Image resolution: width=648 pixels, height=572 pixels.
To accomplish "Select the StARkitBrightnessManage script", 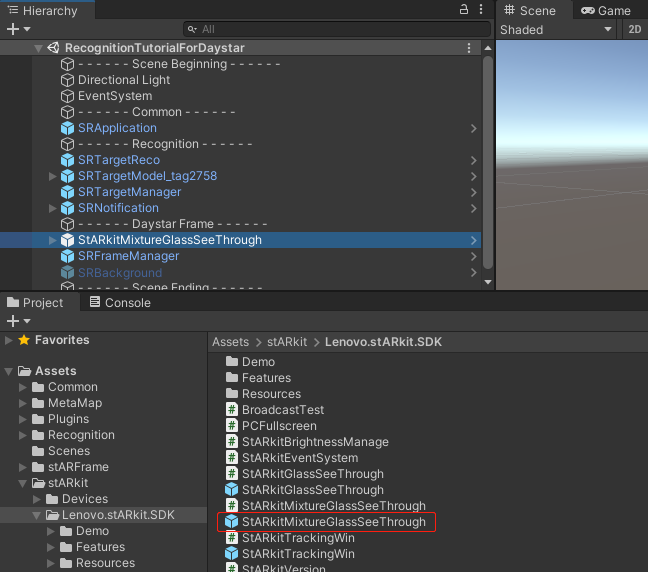I will click(315, 442).
